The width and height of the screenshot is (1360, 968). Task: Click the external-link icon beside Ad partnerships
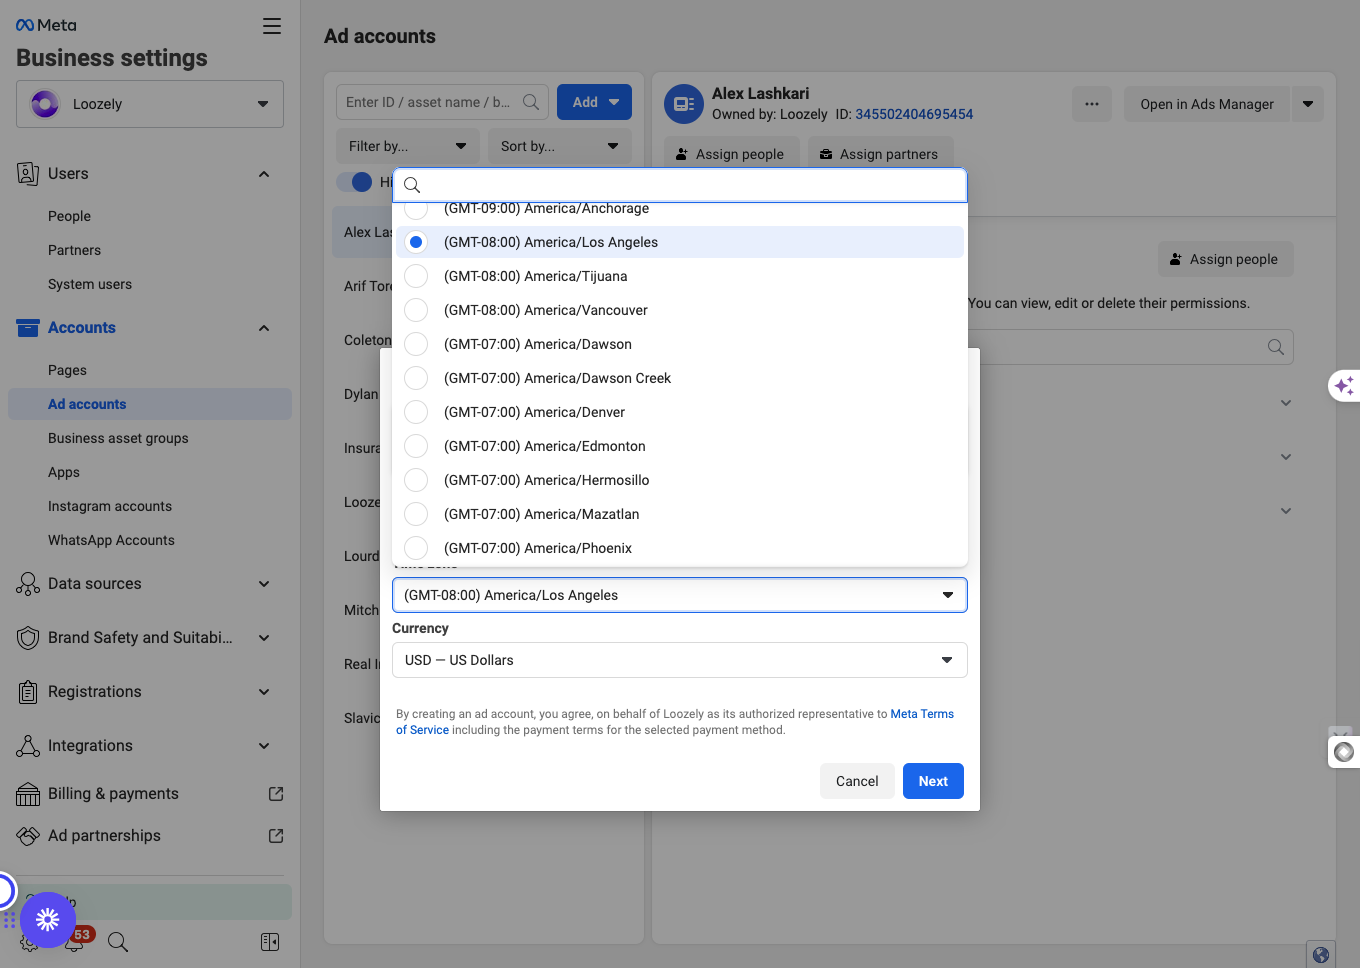[x=276, y=836]
